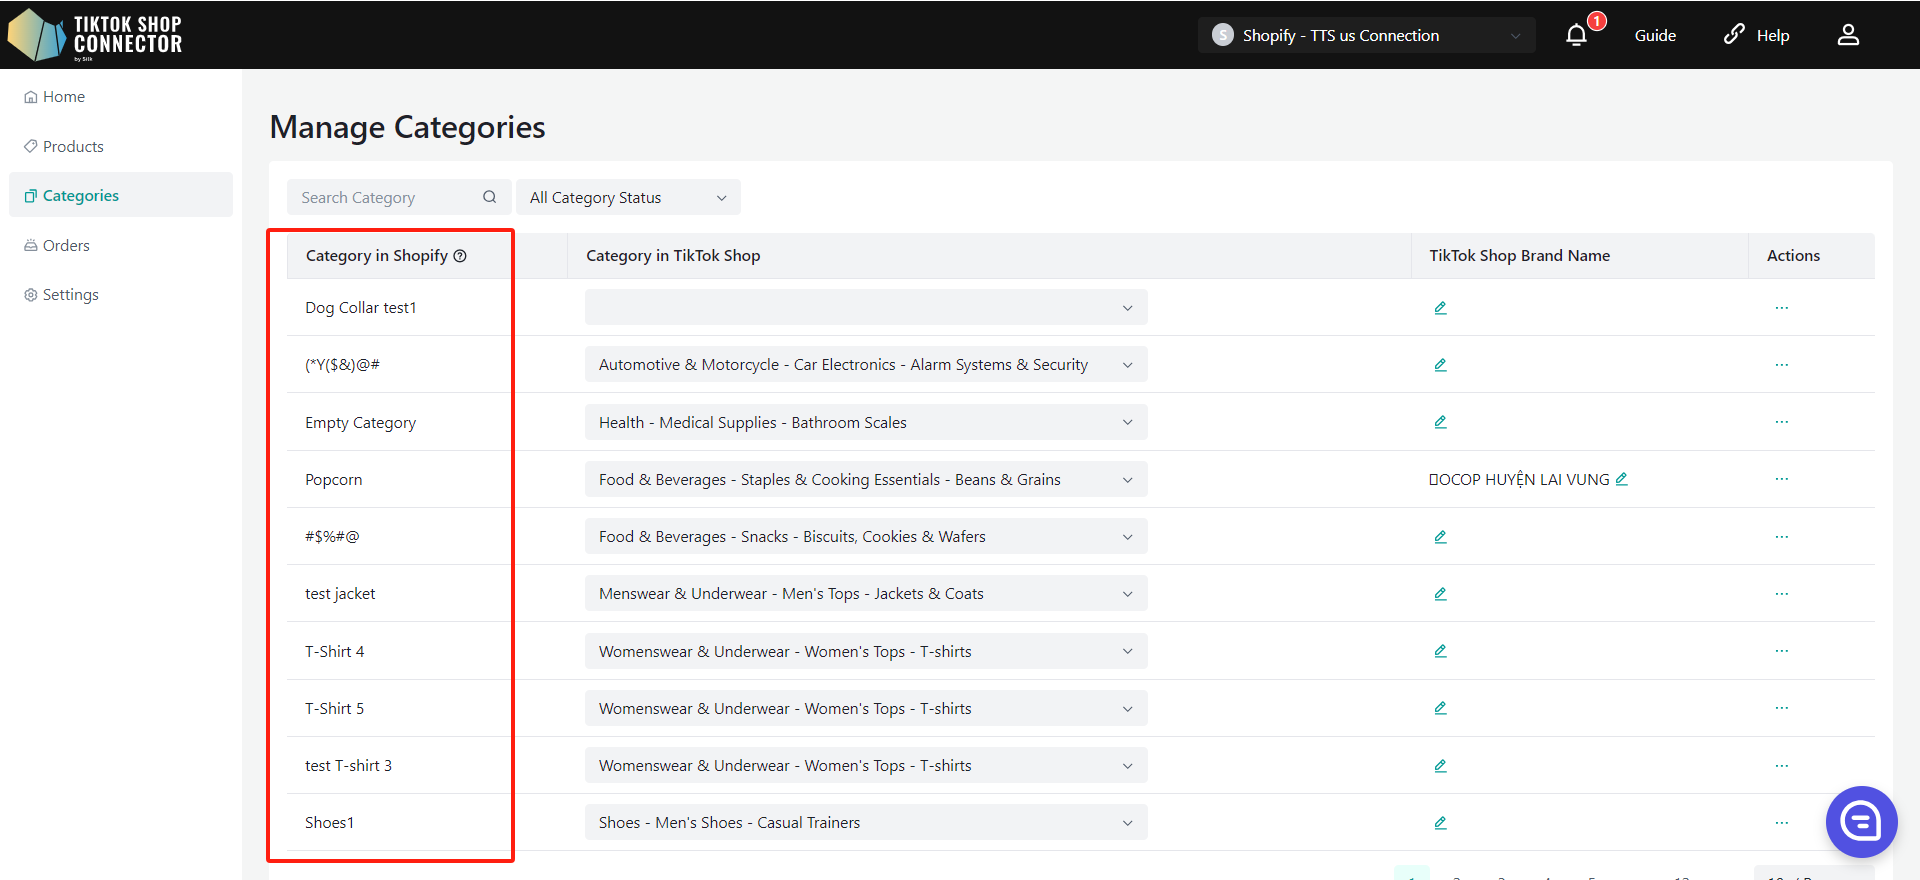
Task: Click the notification bell icon
Action: tap(1576, 35)
